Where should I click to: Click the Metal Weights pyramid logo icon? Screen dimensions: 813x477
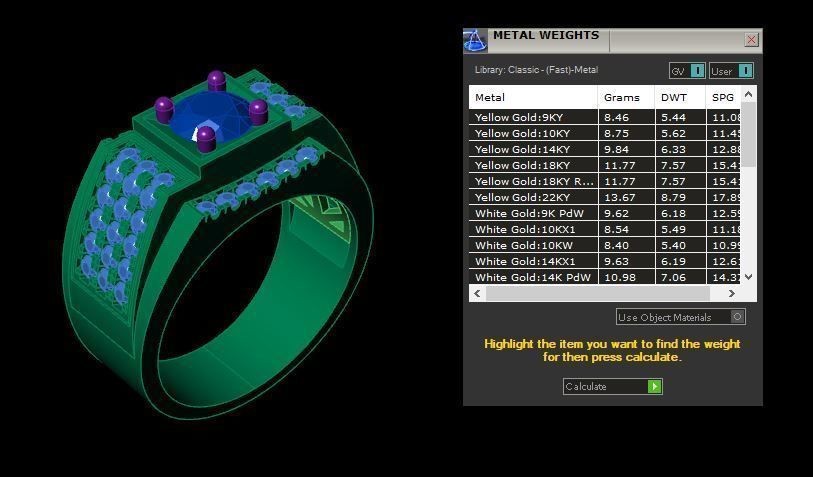[475, 41]
